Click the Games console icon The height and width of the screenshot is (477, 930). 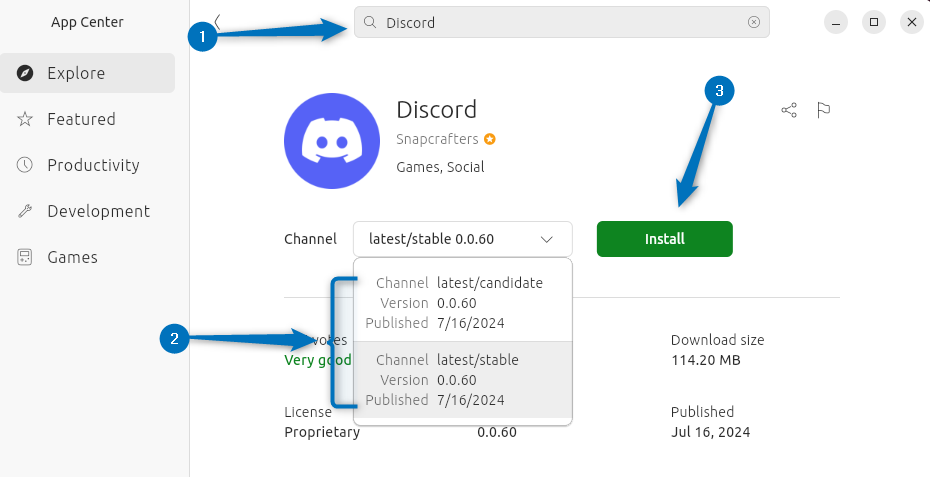tap(25, 257)
